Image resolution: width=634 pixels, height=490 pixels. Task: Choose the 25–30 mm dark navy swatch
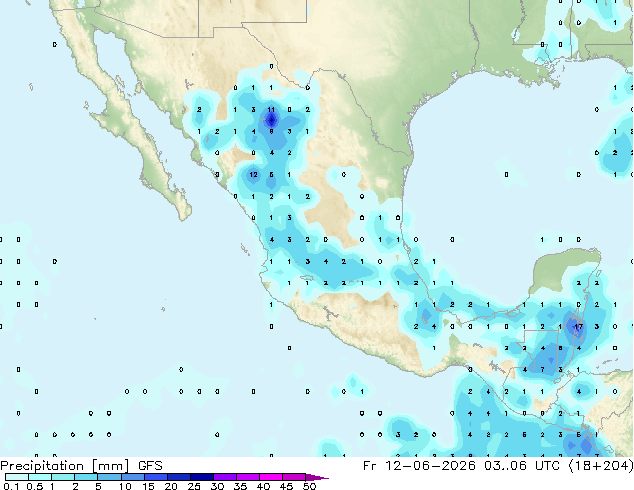point(201,477)
